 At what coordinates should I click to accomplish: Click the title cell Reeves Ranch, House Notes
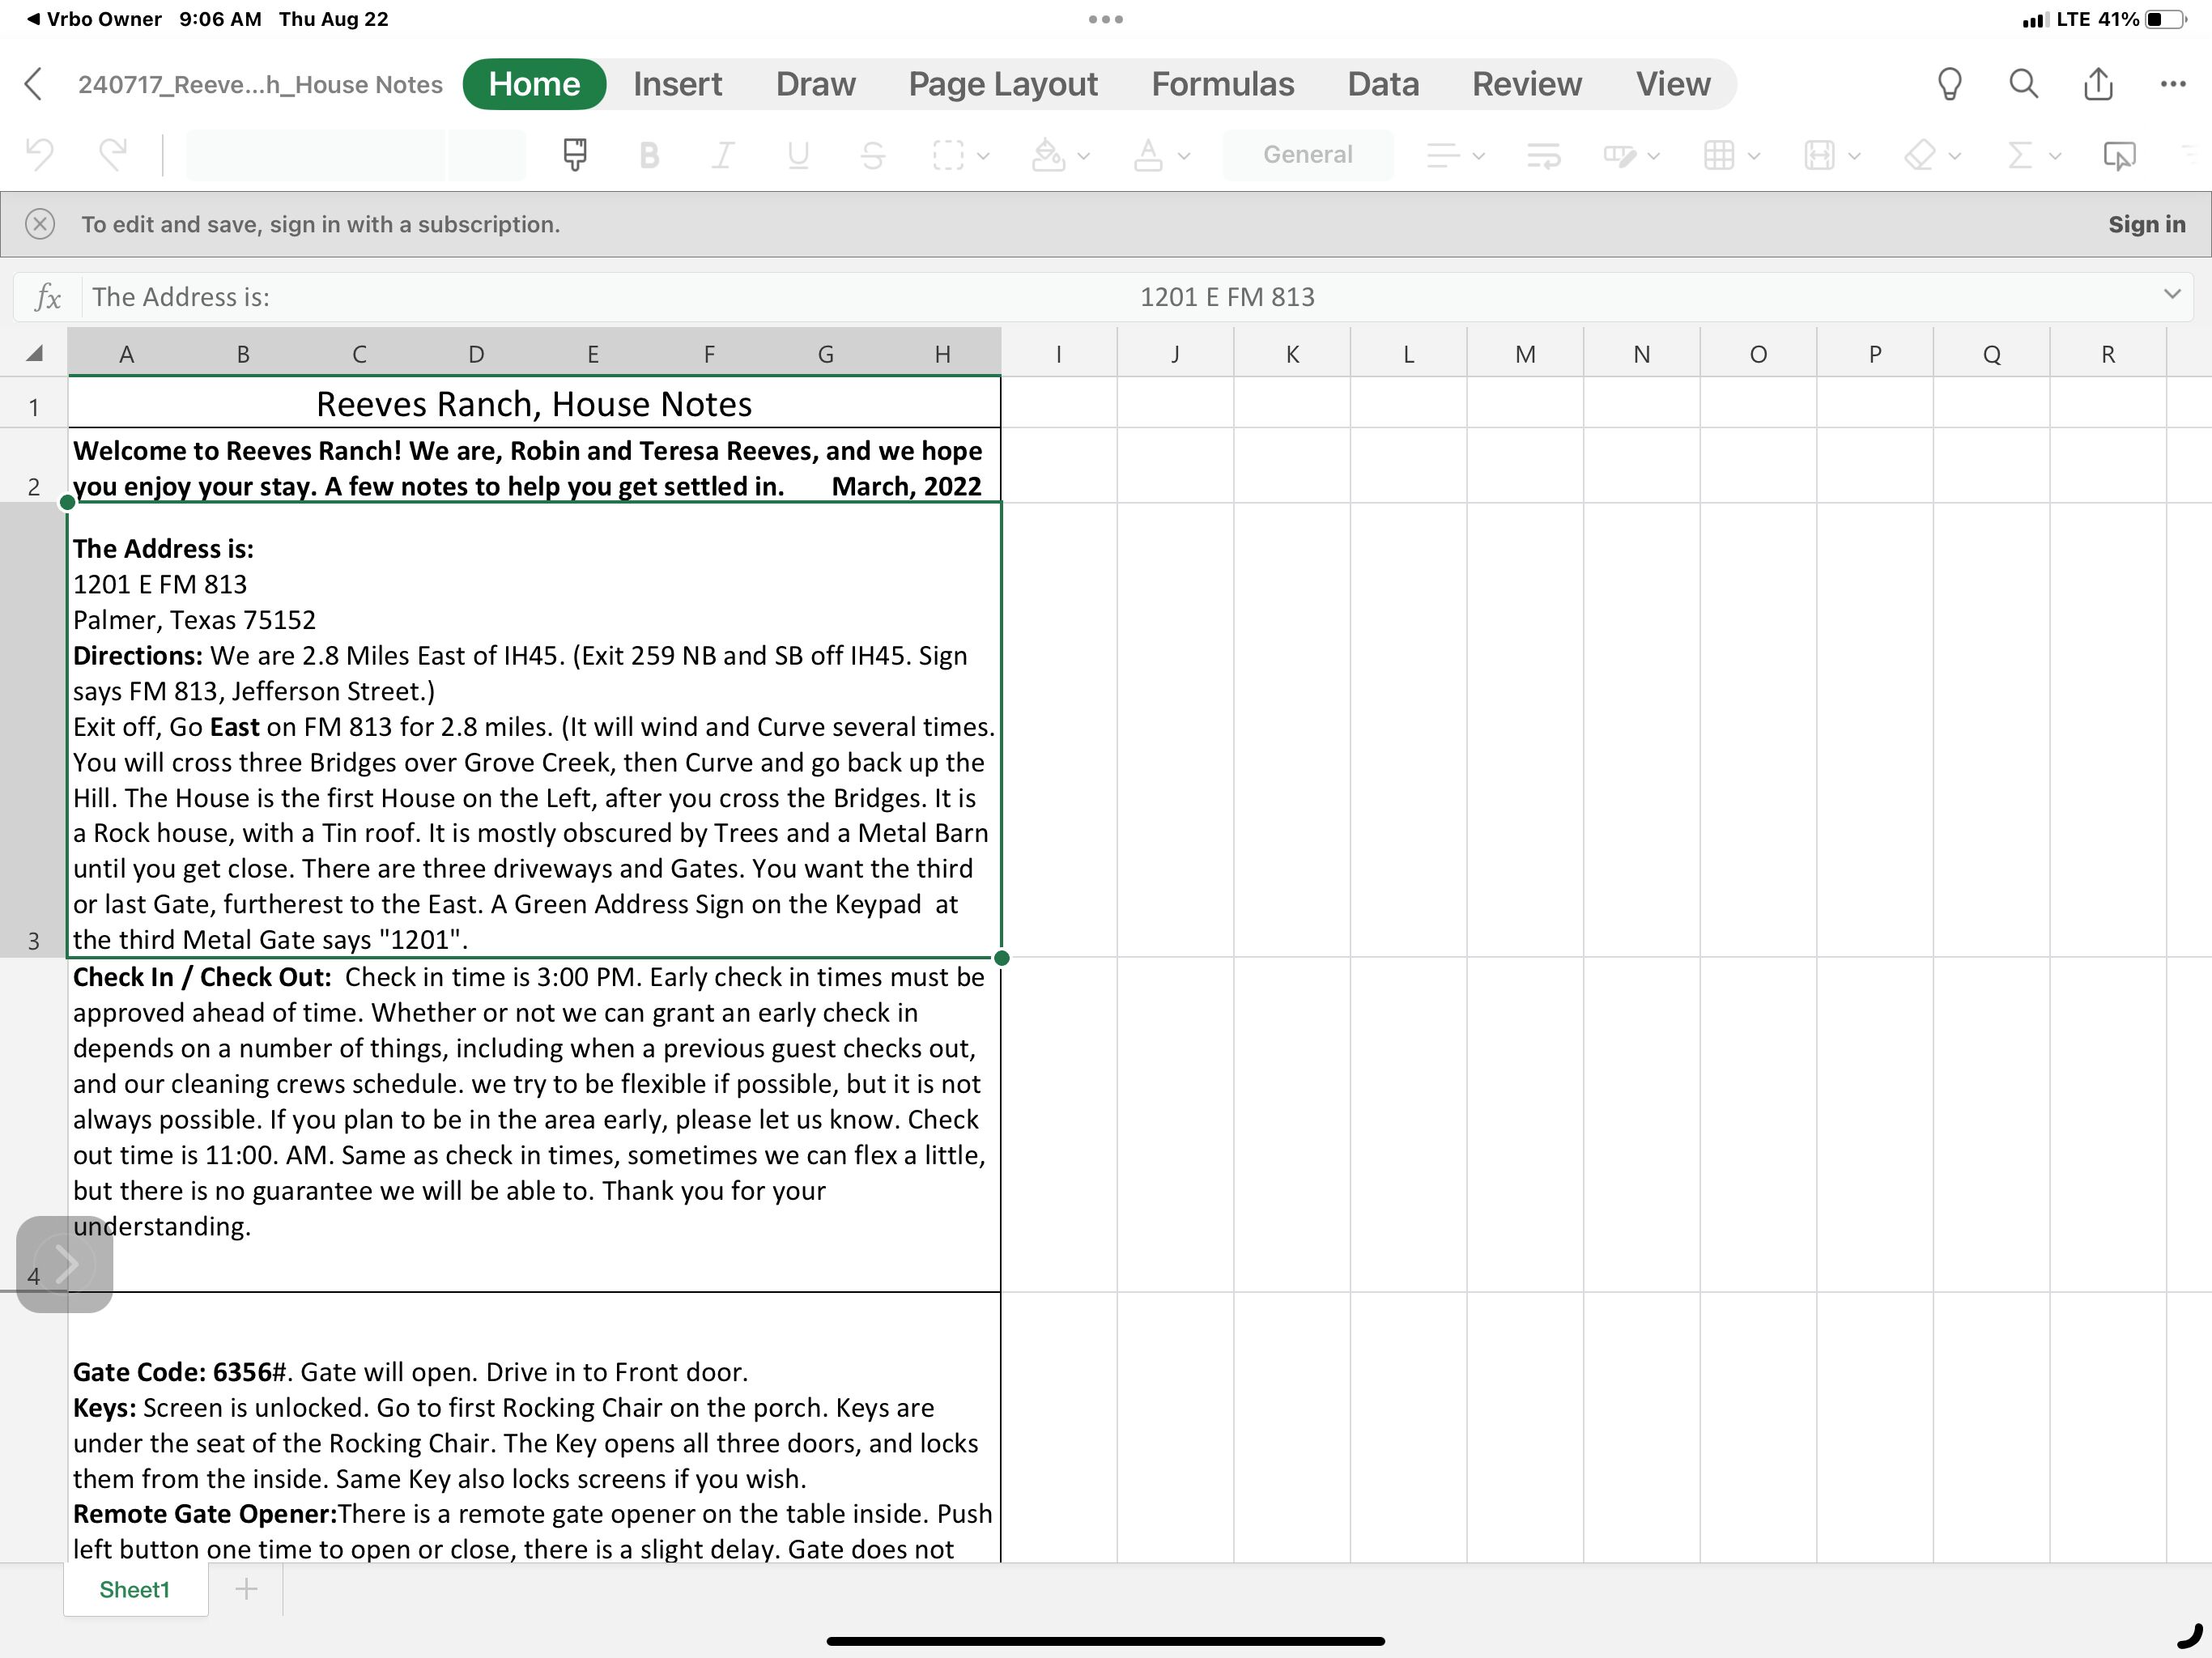pyautogui.click(x=534, y=403)
